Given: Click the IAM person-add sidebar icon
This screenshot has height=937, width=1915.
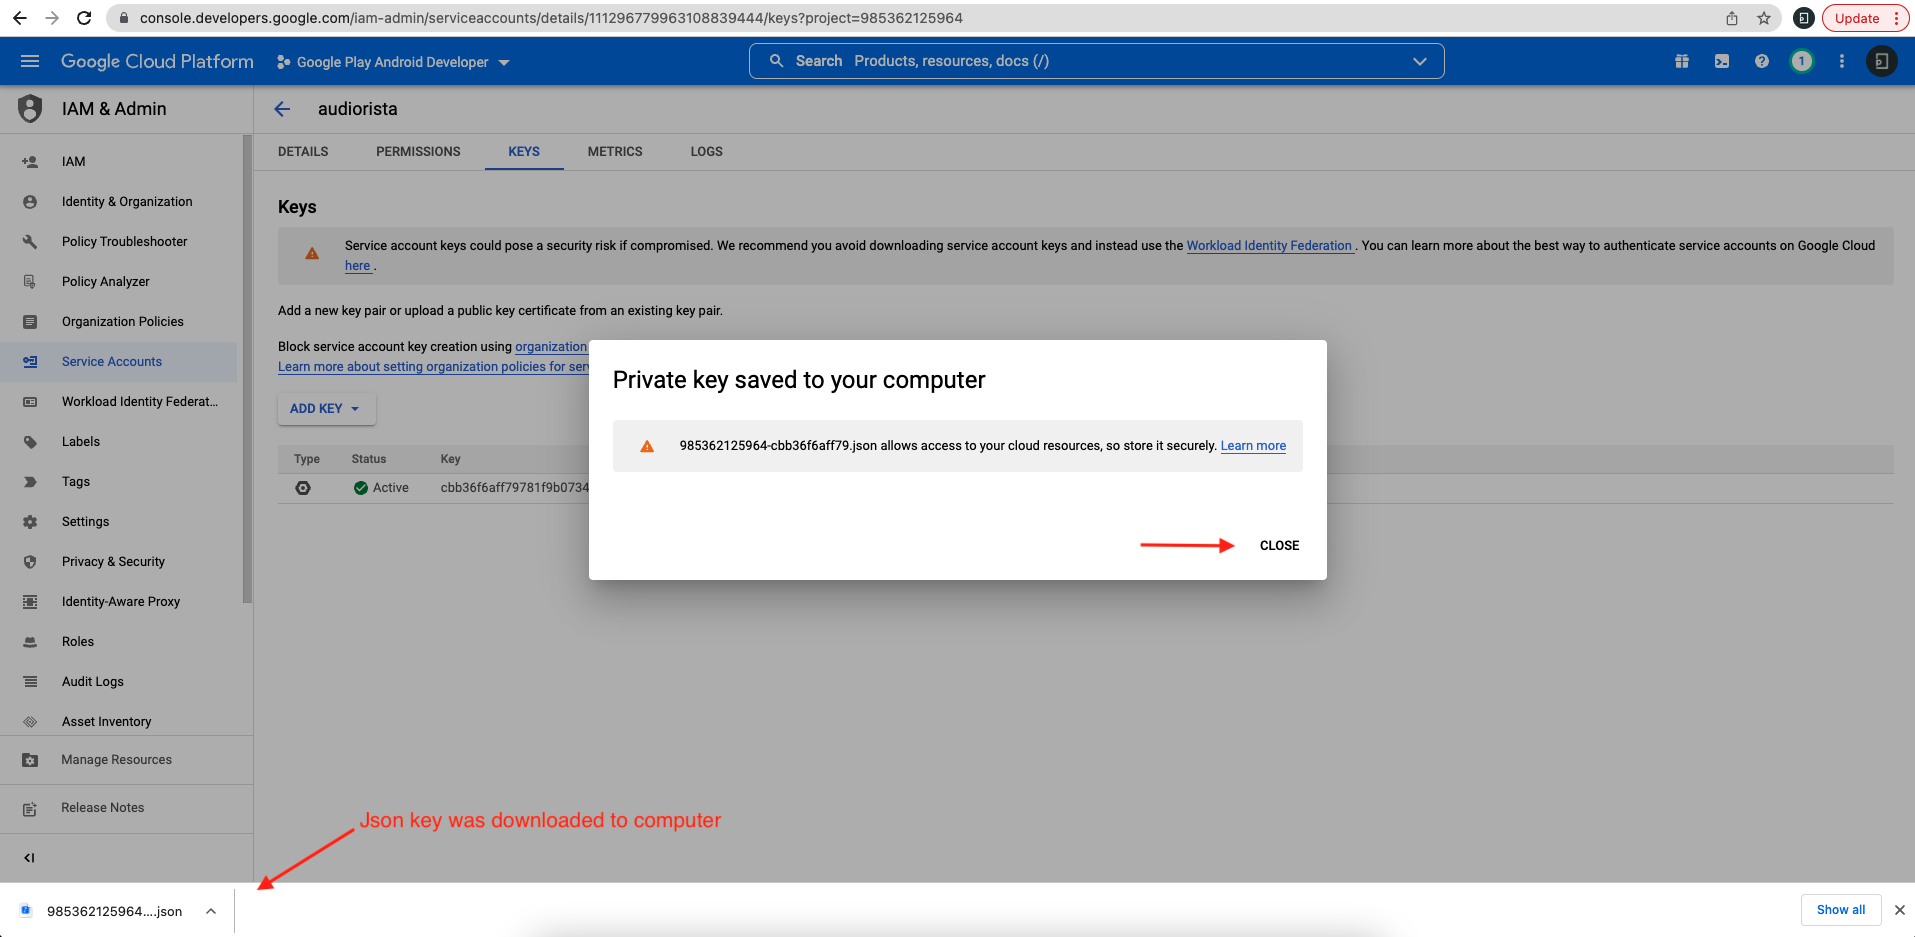Looking at the screenshot, I should [x=30, y=161].
